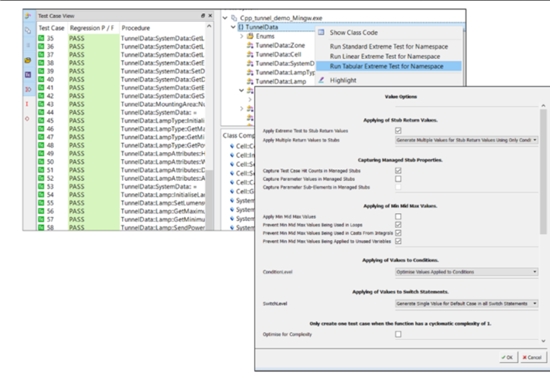
Task: Click the class icon next to TunnelData:Zone
Action: pyautogui.click(x=250, y=45)
